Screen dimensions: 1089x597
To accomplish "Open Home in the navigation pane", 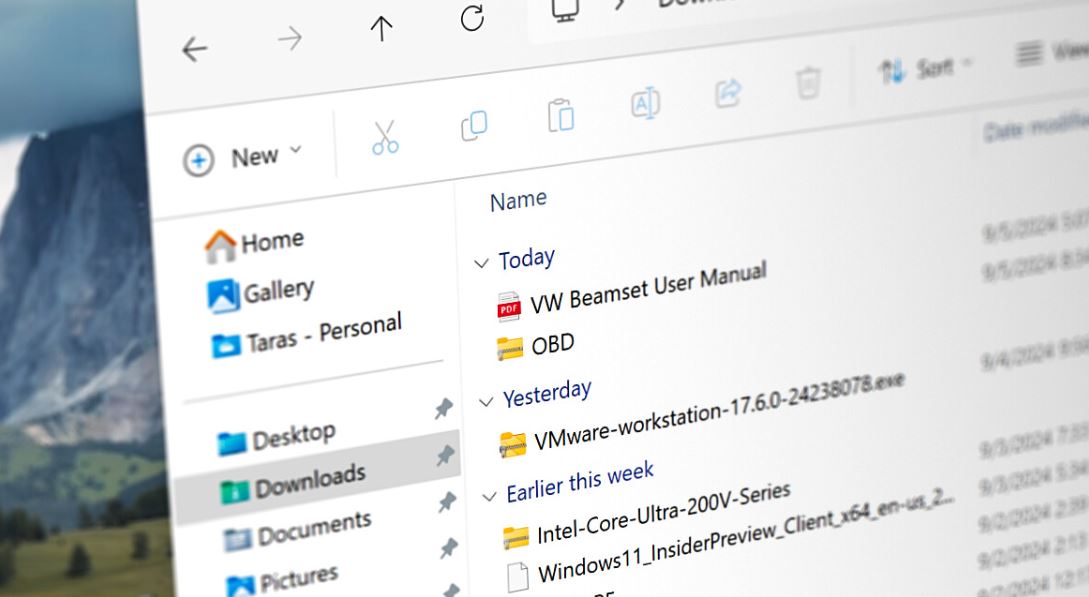I will click(255, 242).
